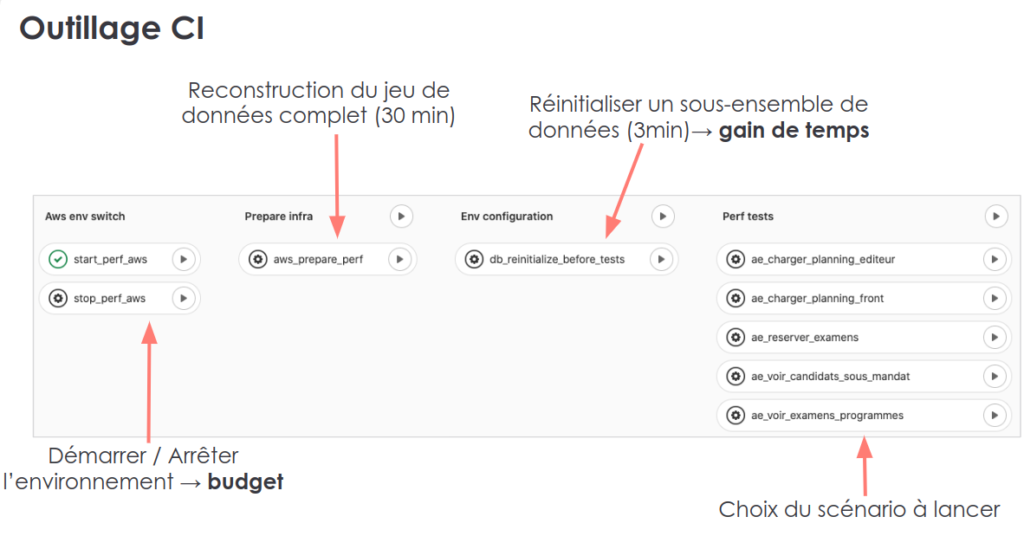Viewport: 1024px width, 549px height.
Task: Play the db_reinitialize_before_tests job
Action: [660, 259]
